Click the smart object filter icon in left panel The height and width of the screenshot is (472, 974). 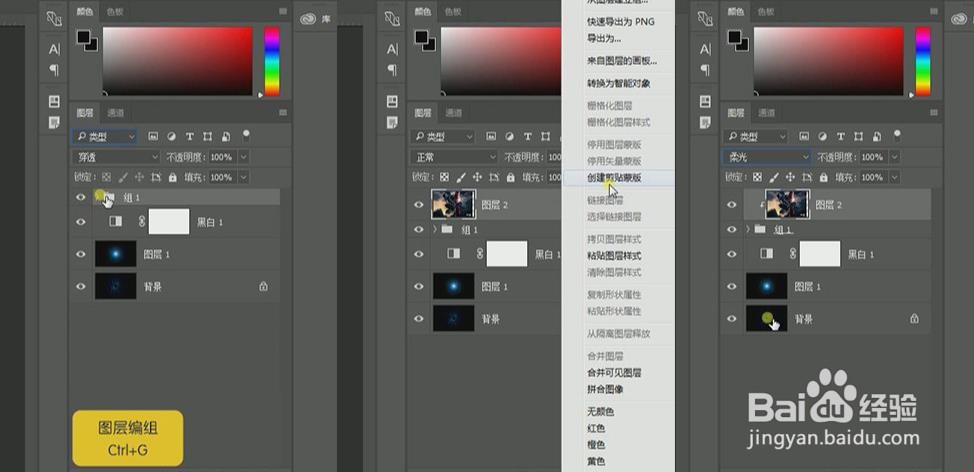[226, 136]
